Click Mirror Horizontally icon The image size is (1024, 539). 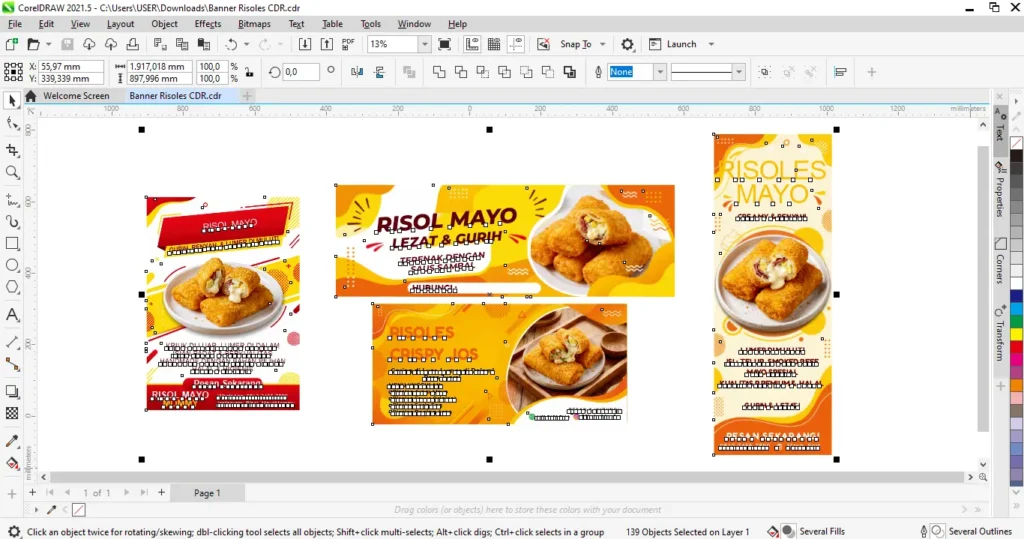click(357, 72)
